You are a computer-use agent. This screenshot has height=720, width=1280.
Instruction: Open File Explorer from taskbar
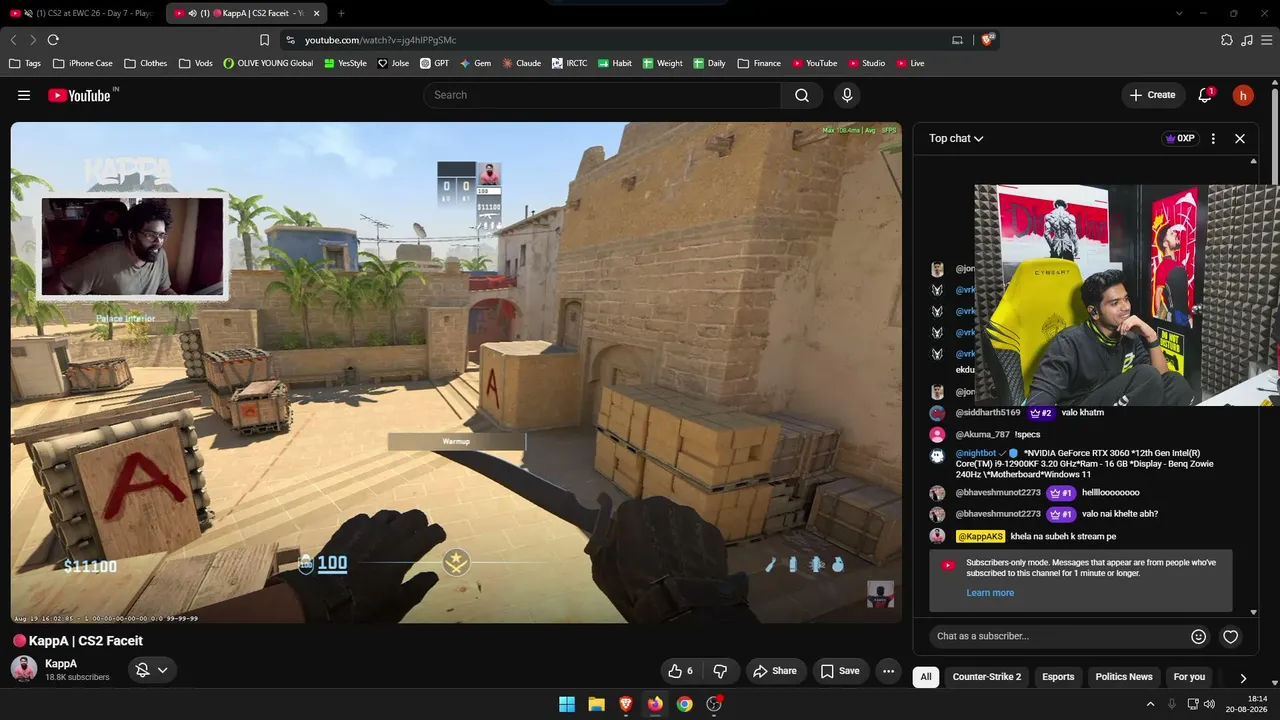pyautogui.click(x=596, y=704)
